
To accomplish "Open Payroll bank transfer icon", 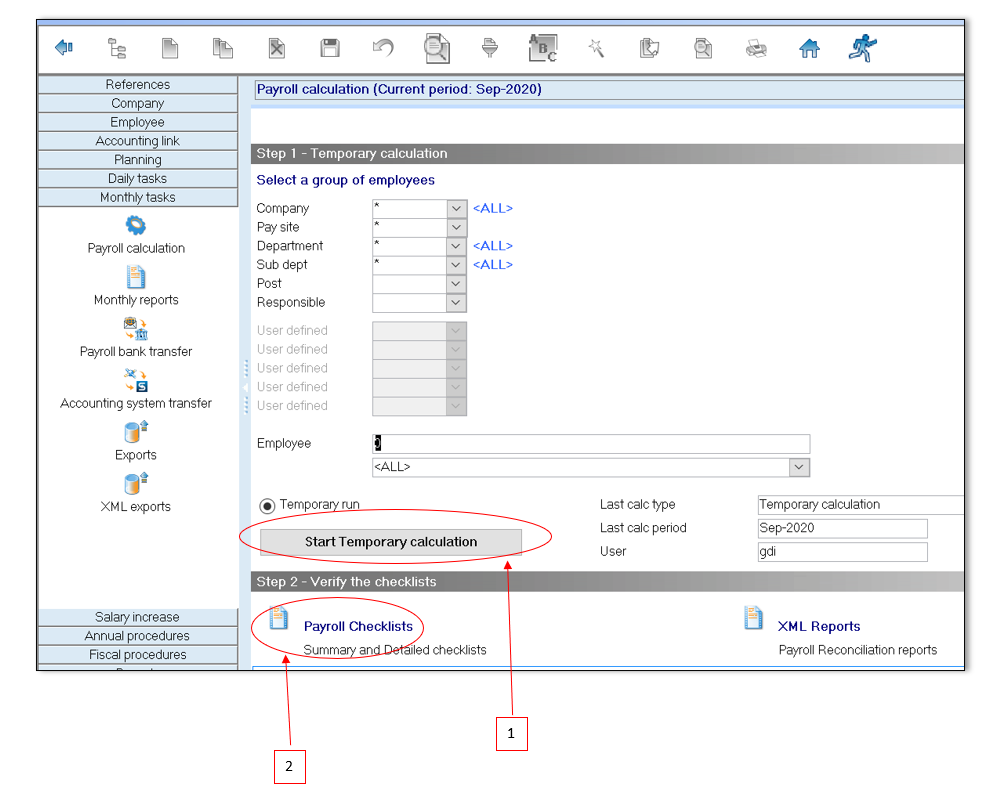I will tap(136, 328).
